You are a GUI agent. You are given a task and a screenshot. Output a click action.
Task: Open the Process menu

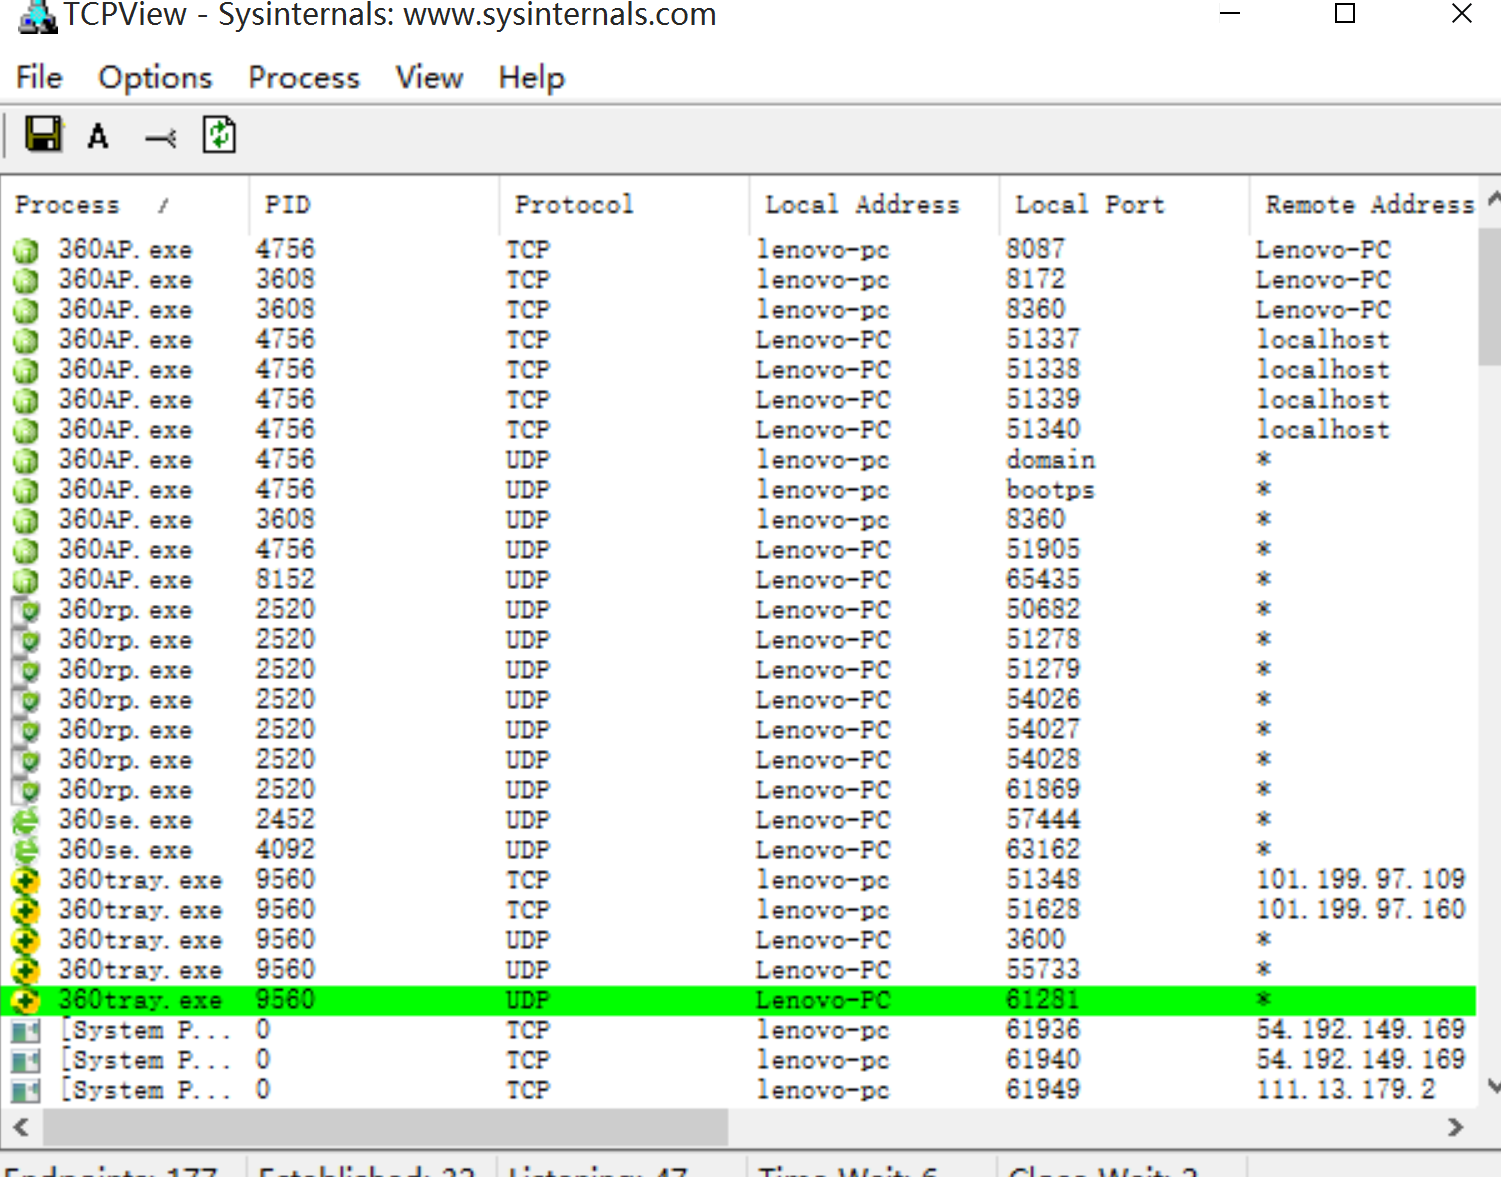[304, 78]
